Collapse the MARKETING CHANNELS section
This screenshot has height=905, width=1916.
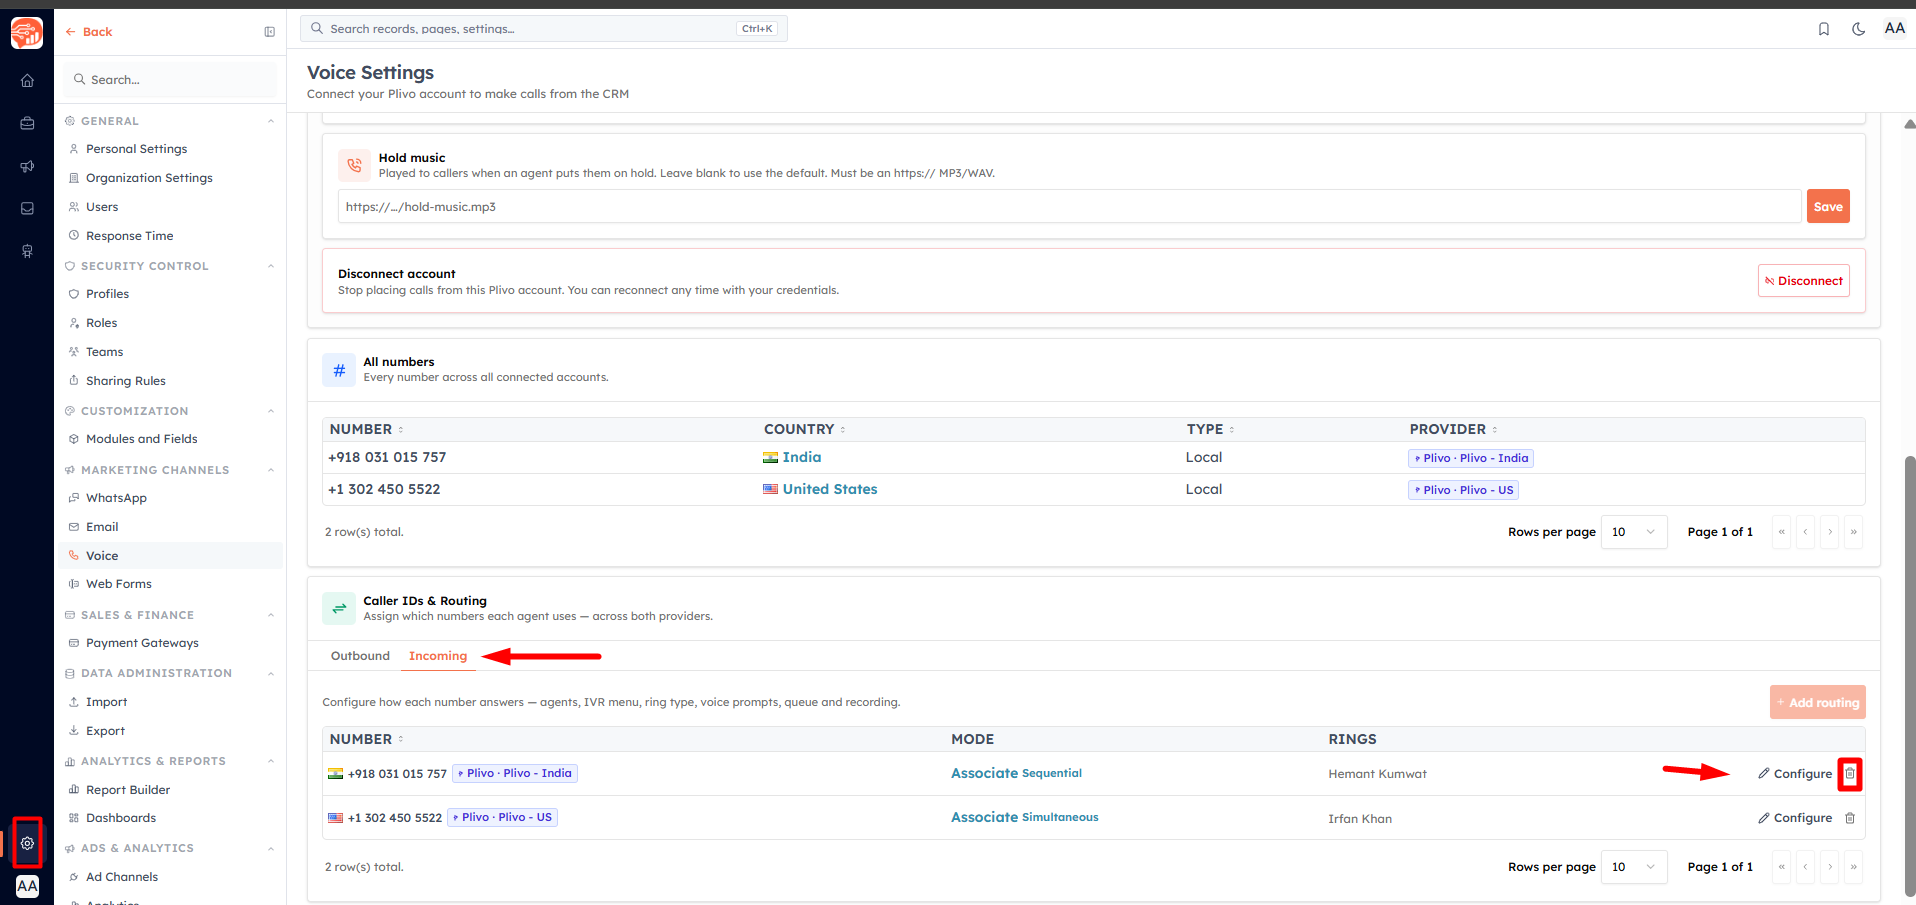[271, 470]
